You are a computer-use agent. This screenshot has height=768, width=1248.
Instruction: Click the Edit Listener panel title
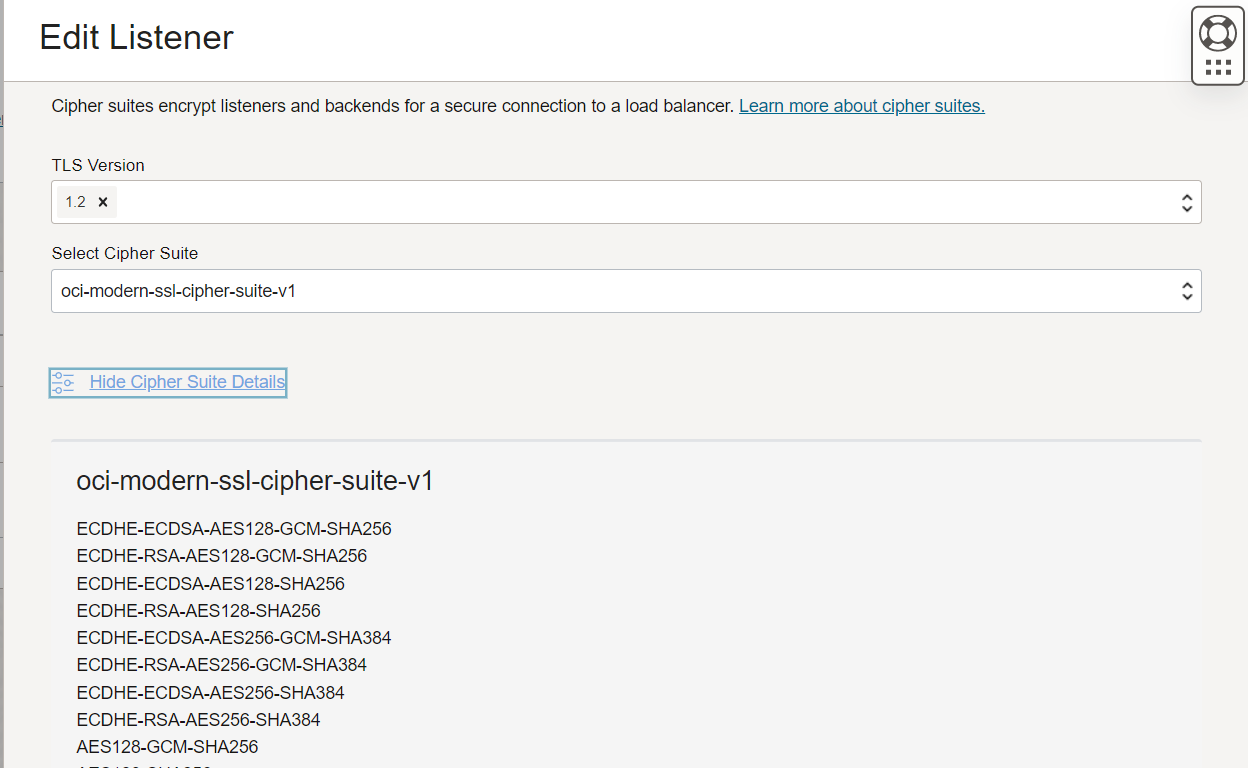coord(136,38)
